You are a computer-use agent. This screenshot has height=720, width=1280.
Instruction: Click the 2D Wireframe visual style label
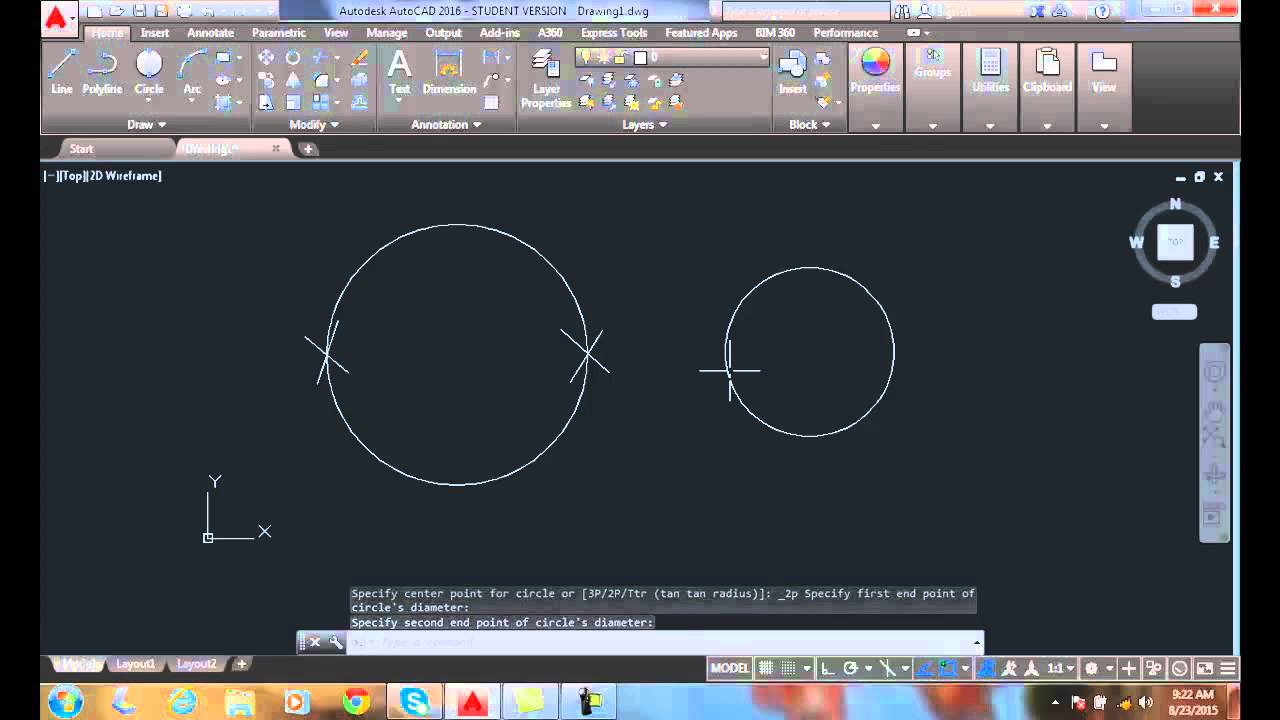[x=125, y=176]
